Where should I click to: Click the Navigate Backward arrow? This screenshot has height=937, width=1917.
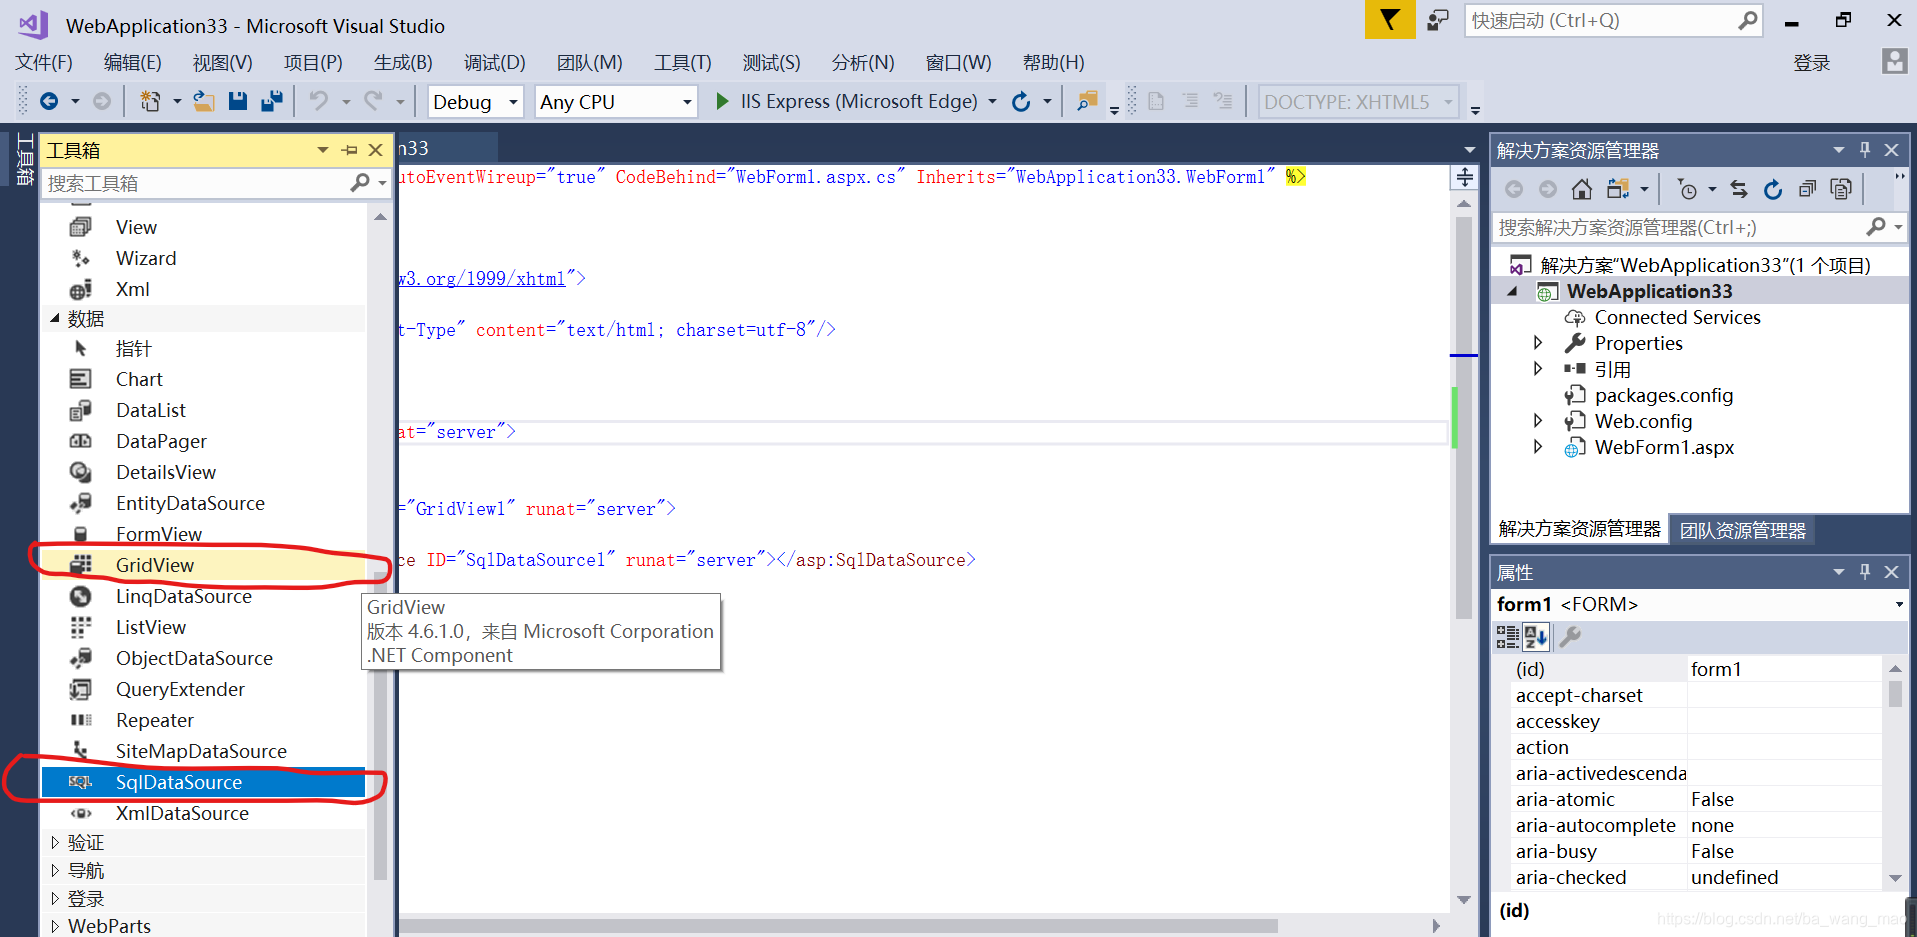coord(50,101)
